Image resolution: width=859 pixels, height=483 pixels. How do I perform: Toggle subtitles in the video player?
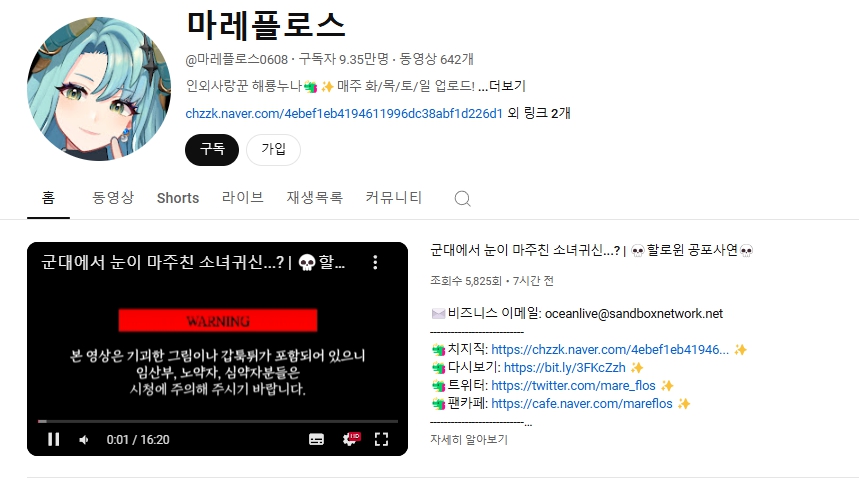(x=316, y=439)
